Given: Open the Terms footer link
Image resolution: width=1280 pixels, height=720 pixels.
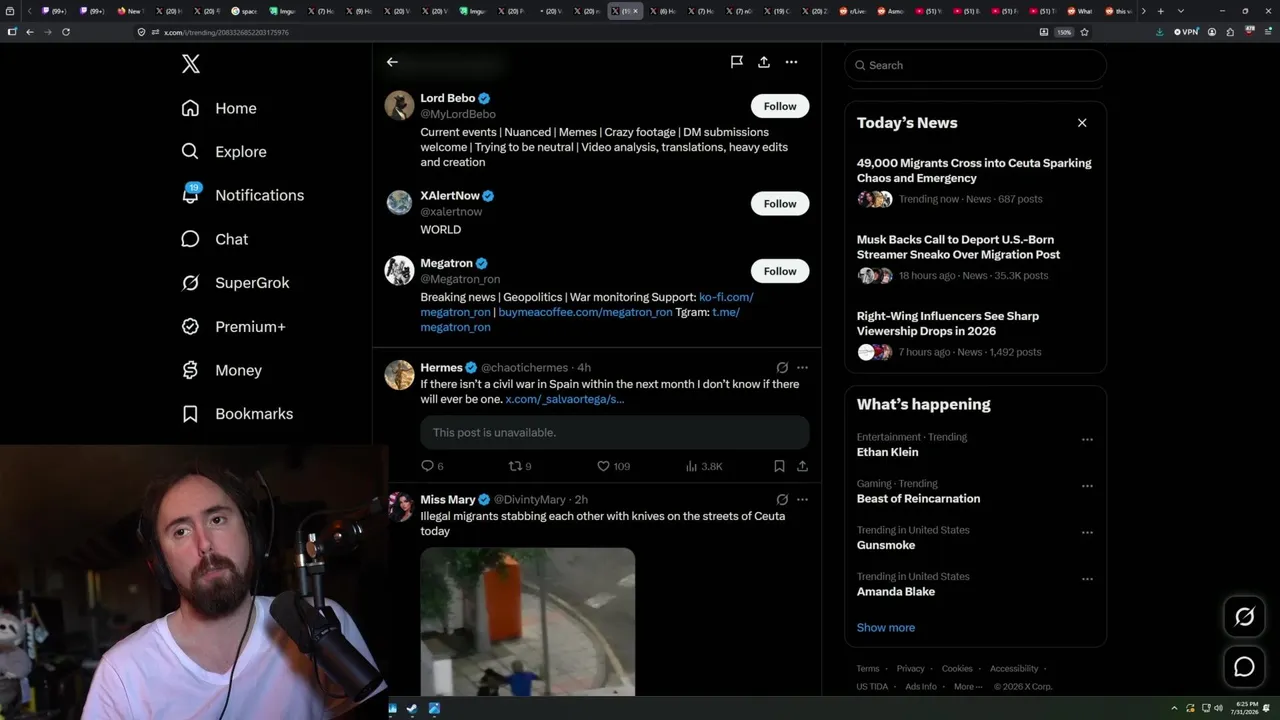Looking at the screenshot, I should pos(868,669).
